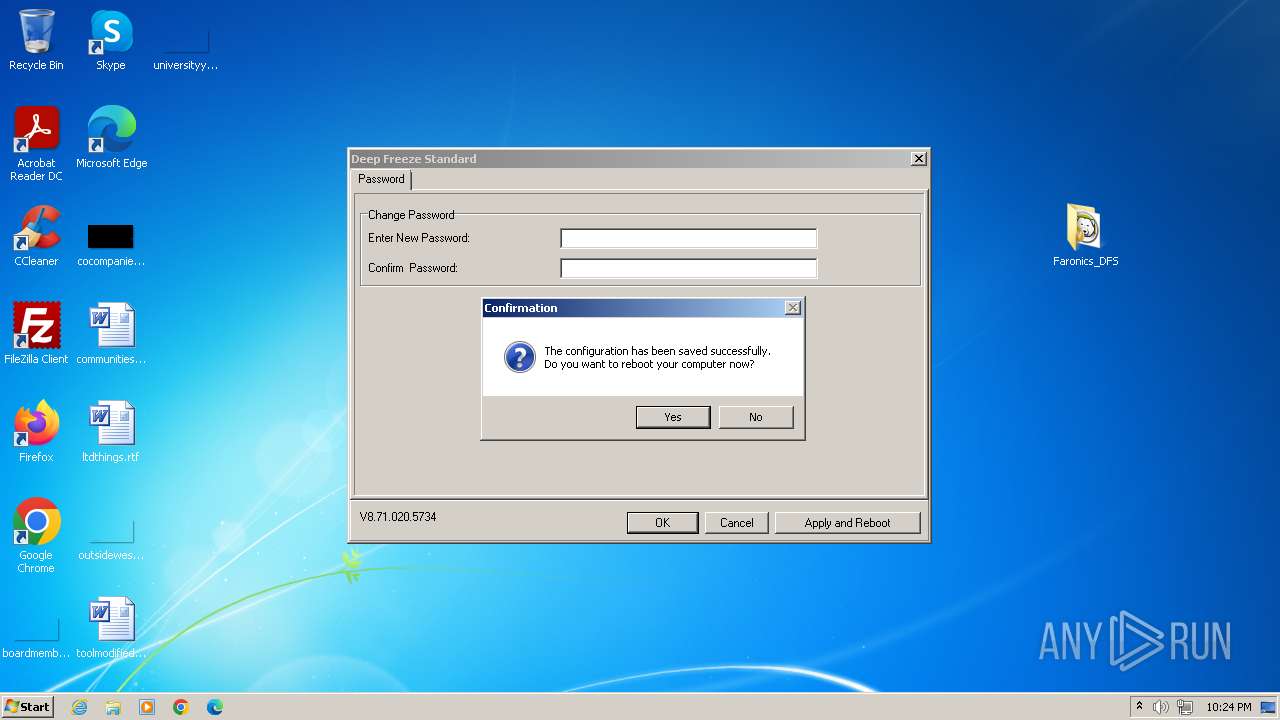
Task: Open the Faronics_DFS folder
Action: pyautogui.click(x=1085, y=236)
